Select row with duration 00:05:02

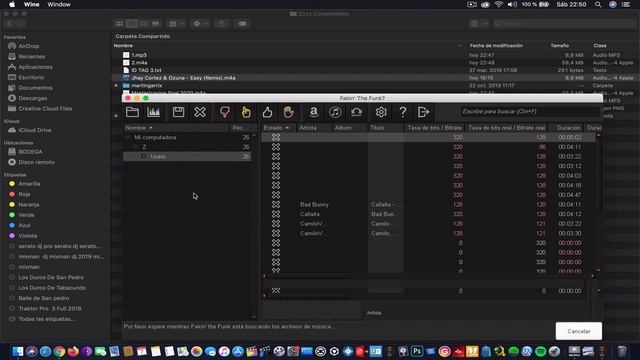point(429,138)
